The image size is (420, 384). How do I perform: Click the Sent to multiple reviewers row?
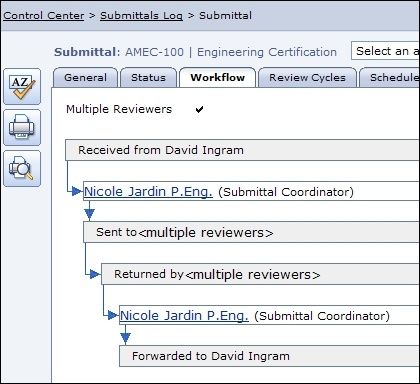(x=251, y=232)
